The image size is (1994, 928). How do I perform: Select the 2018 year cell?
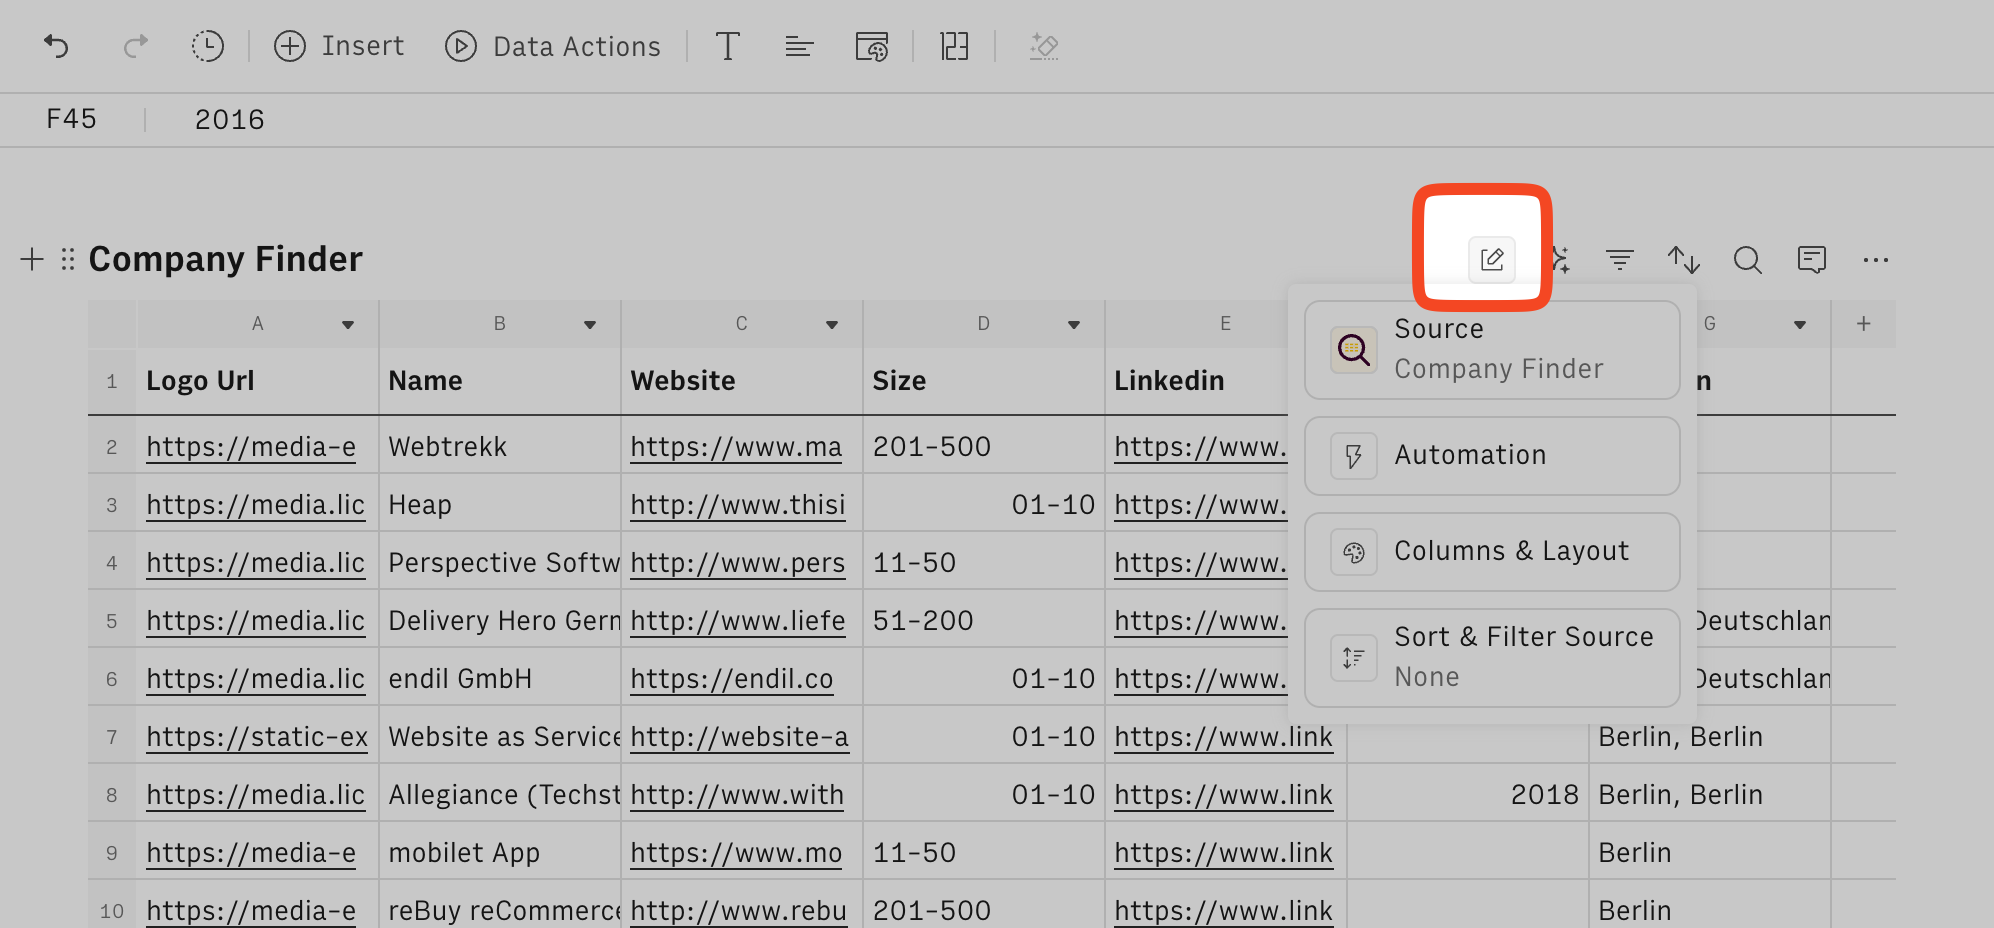[1468, 795]
